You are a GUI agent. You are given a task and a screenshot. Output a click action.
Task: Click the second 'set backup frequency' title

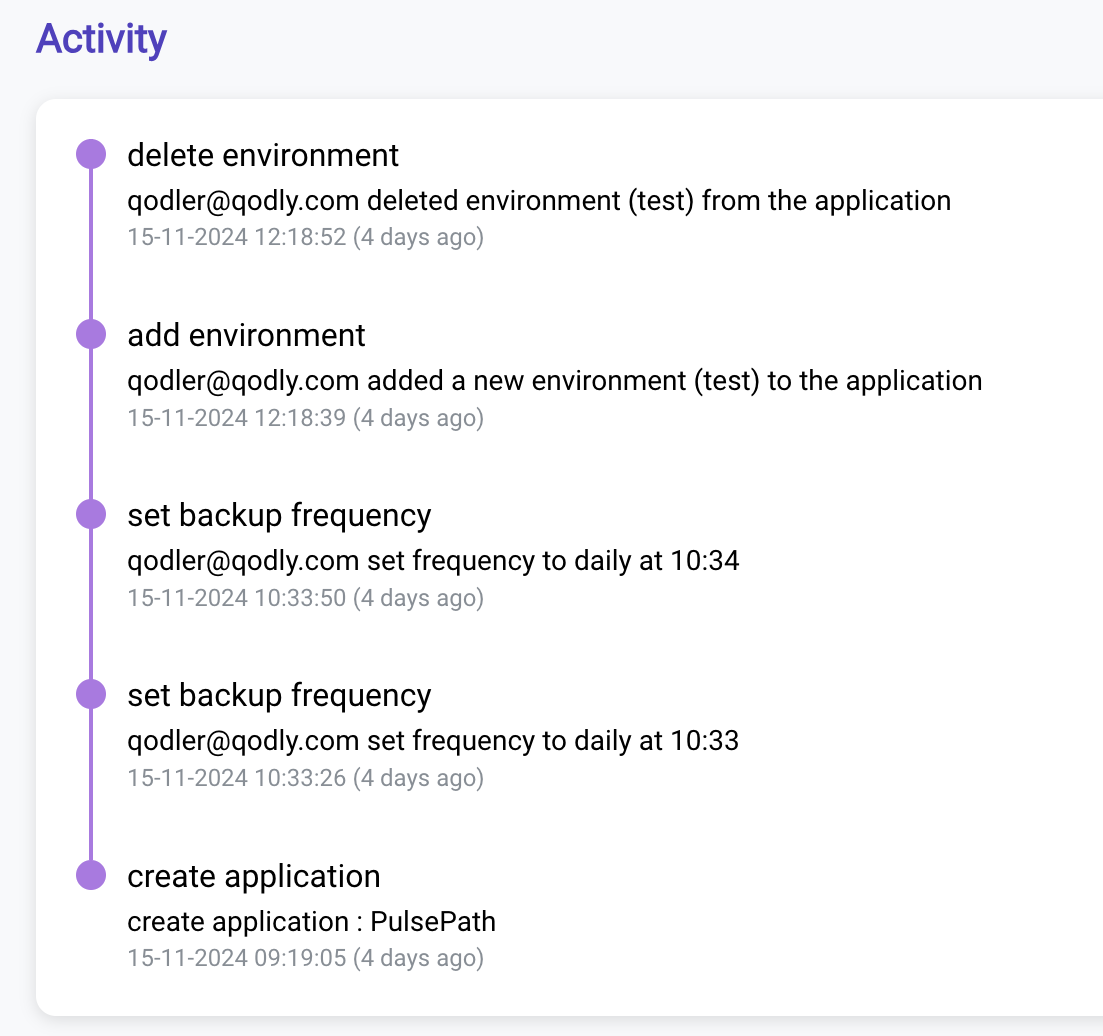(x=279, y=696)
